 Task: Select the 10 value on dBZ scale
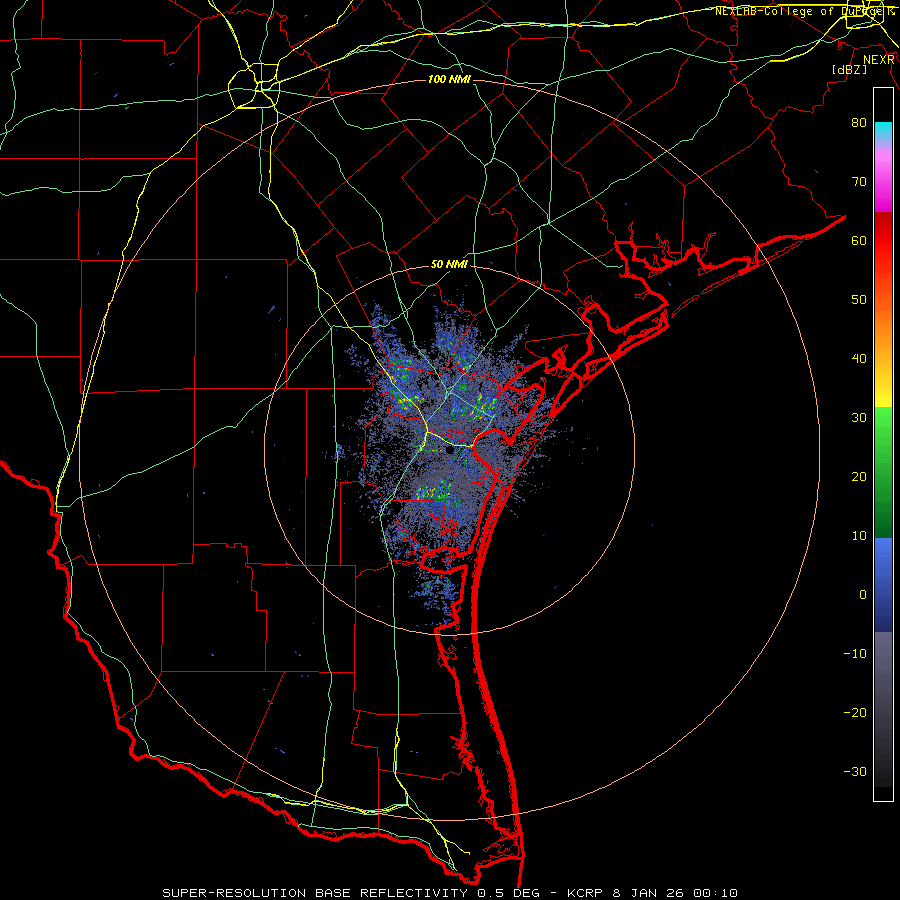(859, 536)
